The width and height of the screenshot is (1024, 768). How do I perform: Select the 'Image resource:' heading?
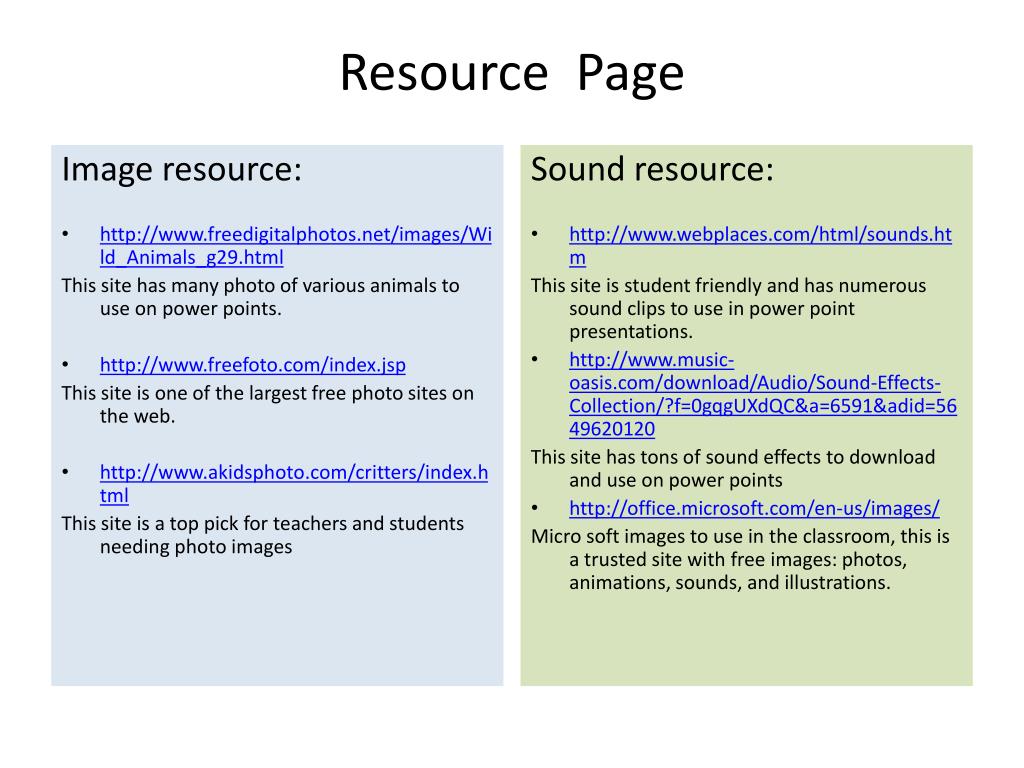click(x=182, y=169)
